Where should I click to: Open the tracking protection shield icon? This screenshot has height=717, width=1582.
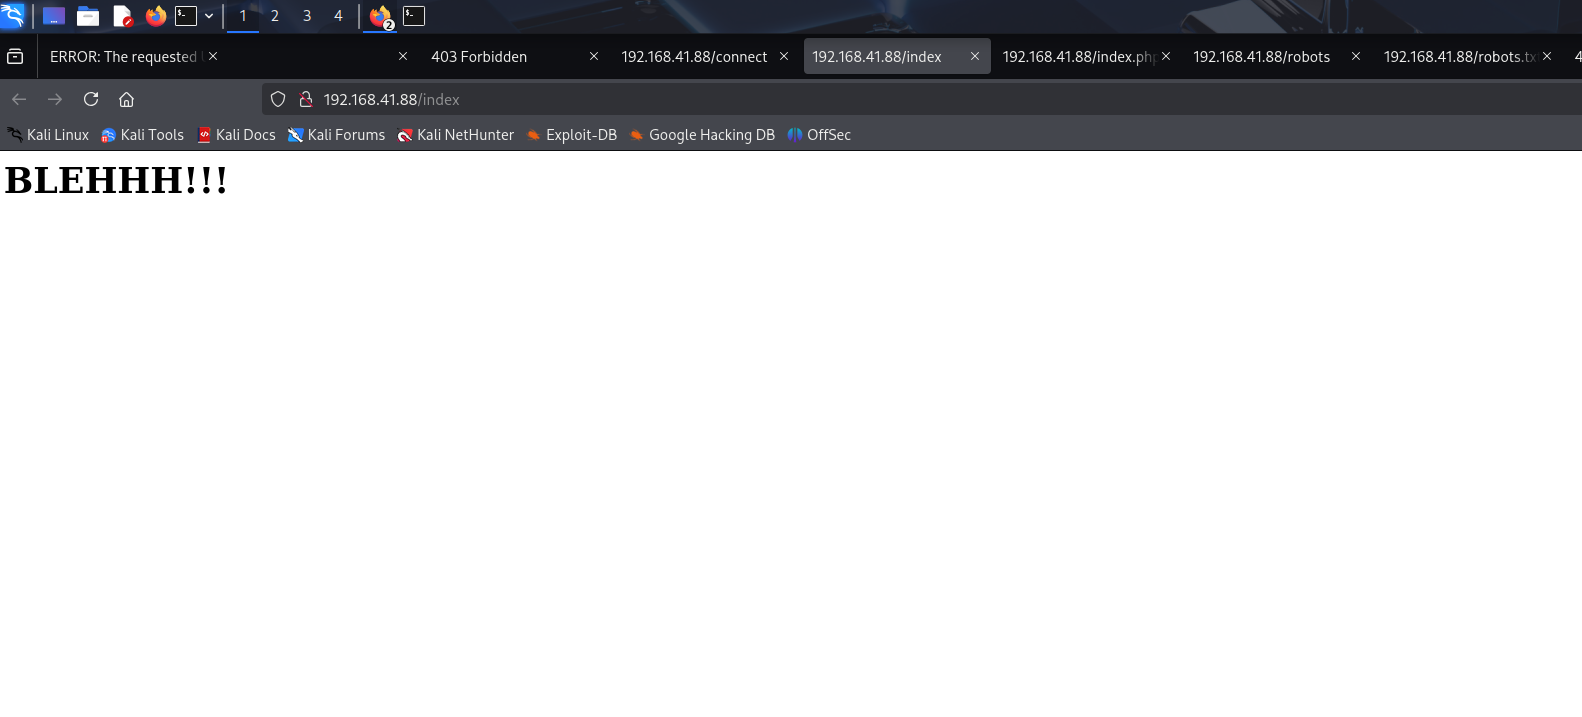tap(278, 99)
